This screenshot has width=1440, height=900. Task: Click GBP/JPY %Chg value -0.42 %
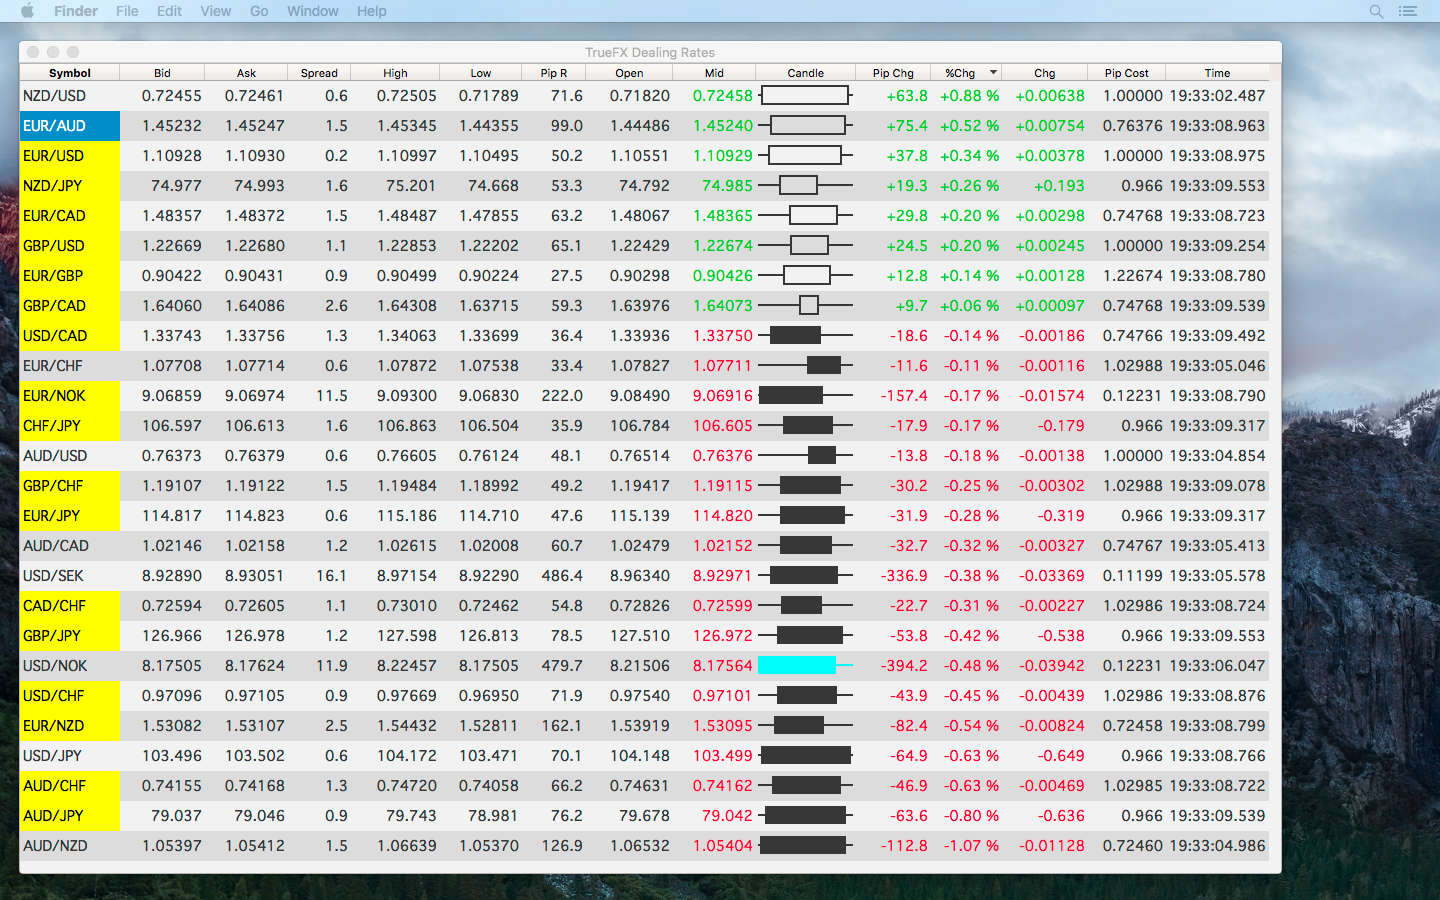pos(971,636)
